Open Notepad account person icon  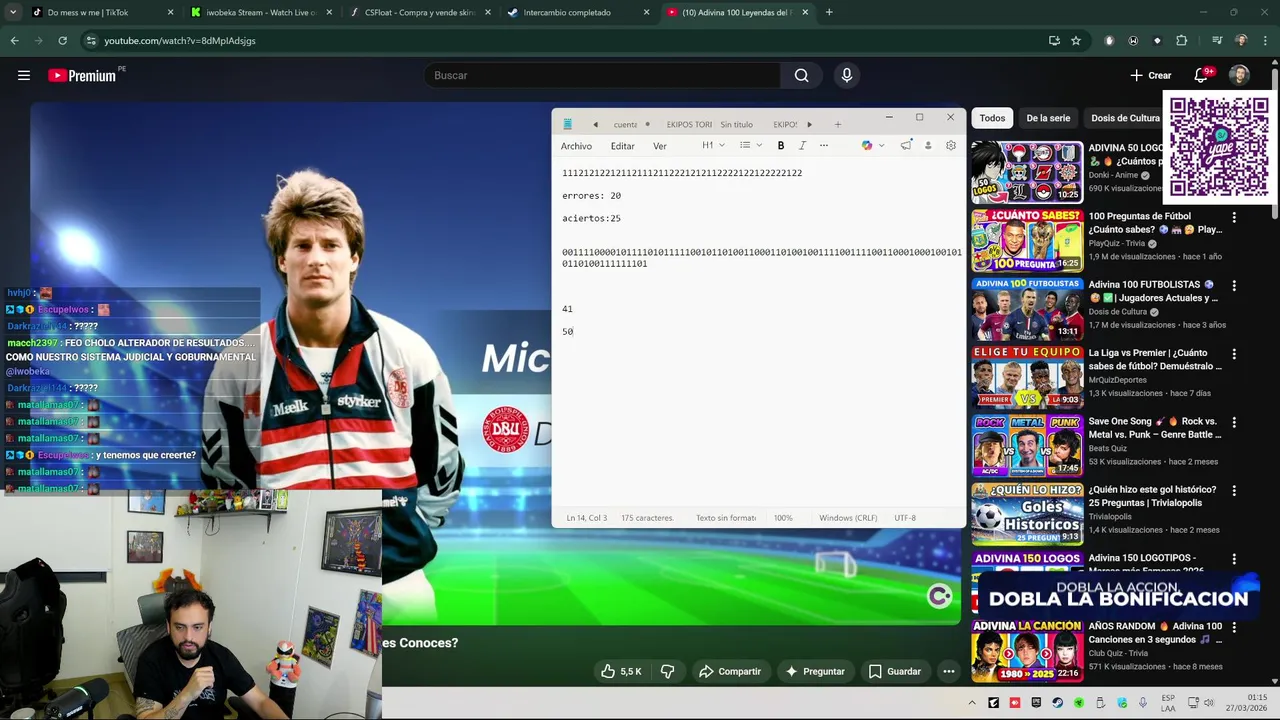[x=928, y=145]
